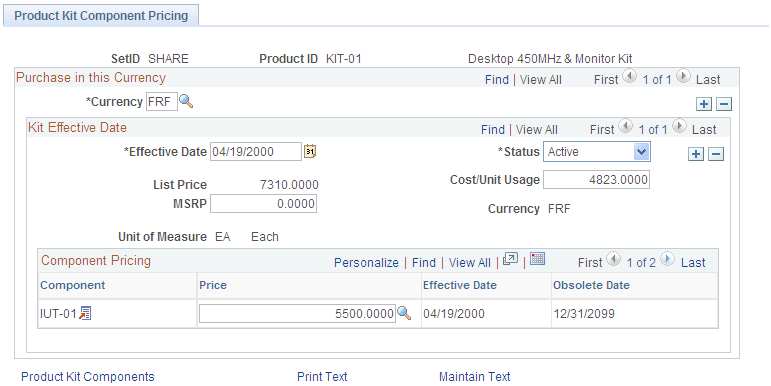Focus the IUT-01 Price input field
771x386 pixels.
tap(297, 313)
